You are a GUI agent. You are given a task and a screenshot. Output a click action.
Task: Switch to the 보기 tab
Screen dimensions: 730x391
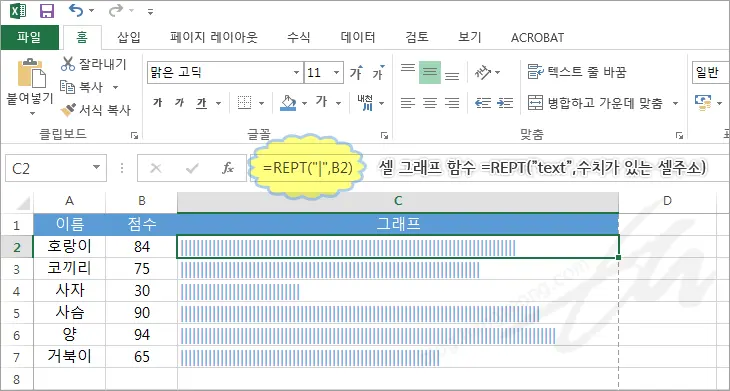[x=469, y=37]
